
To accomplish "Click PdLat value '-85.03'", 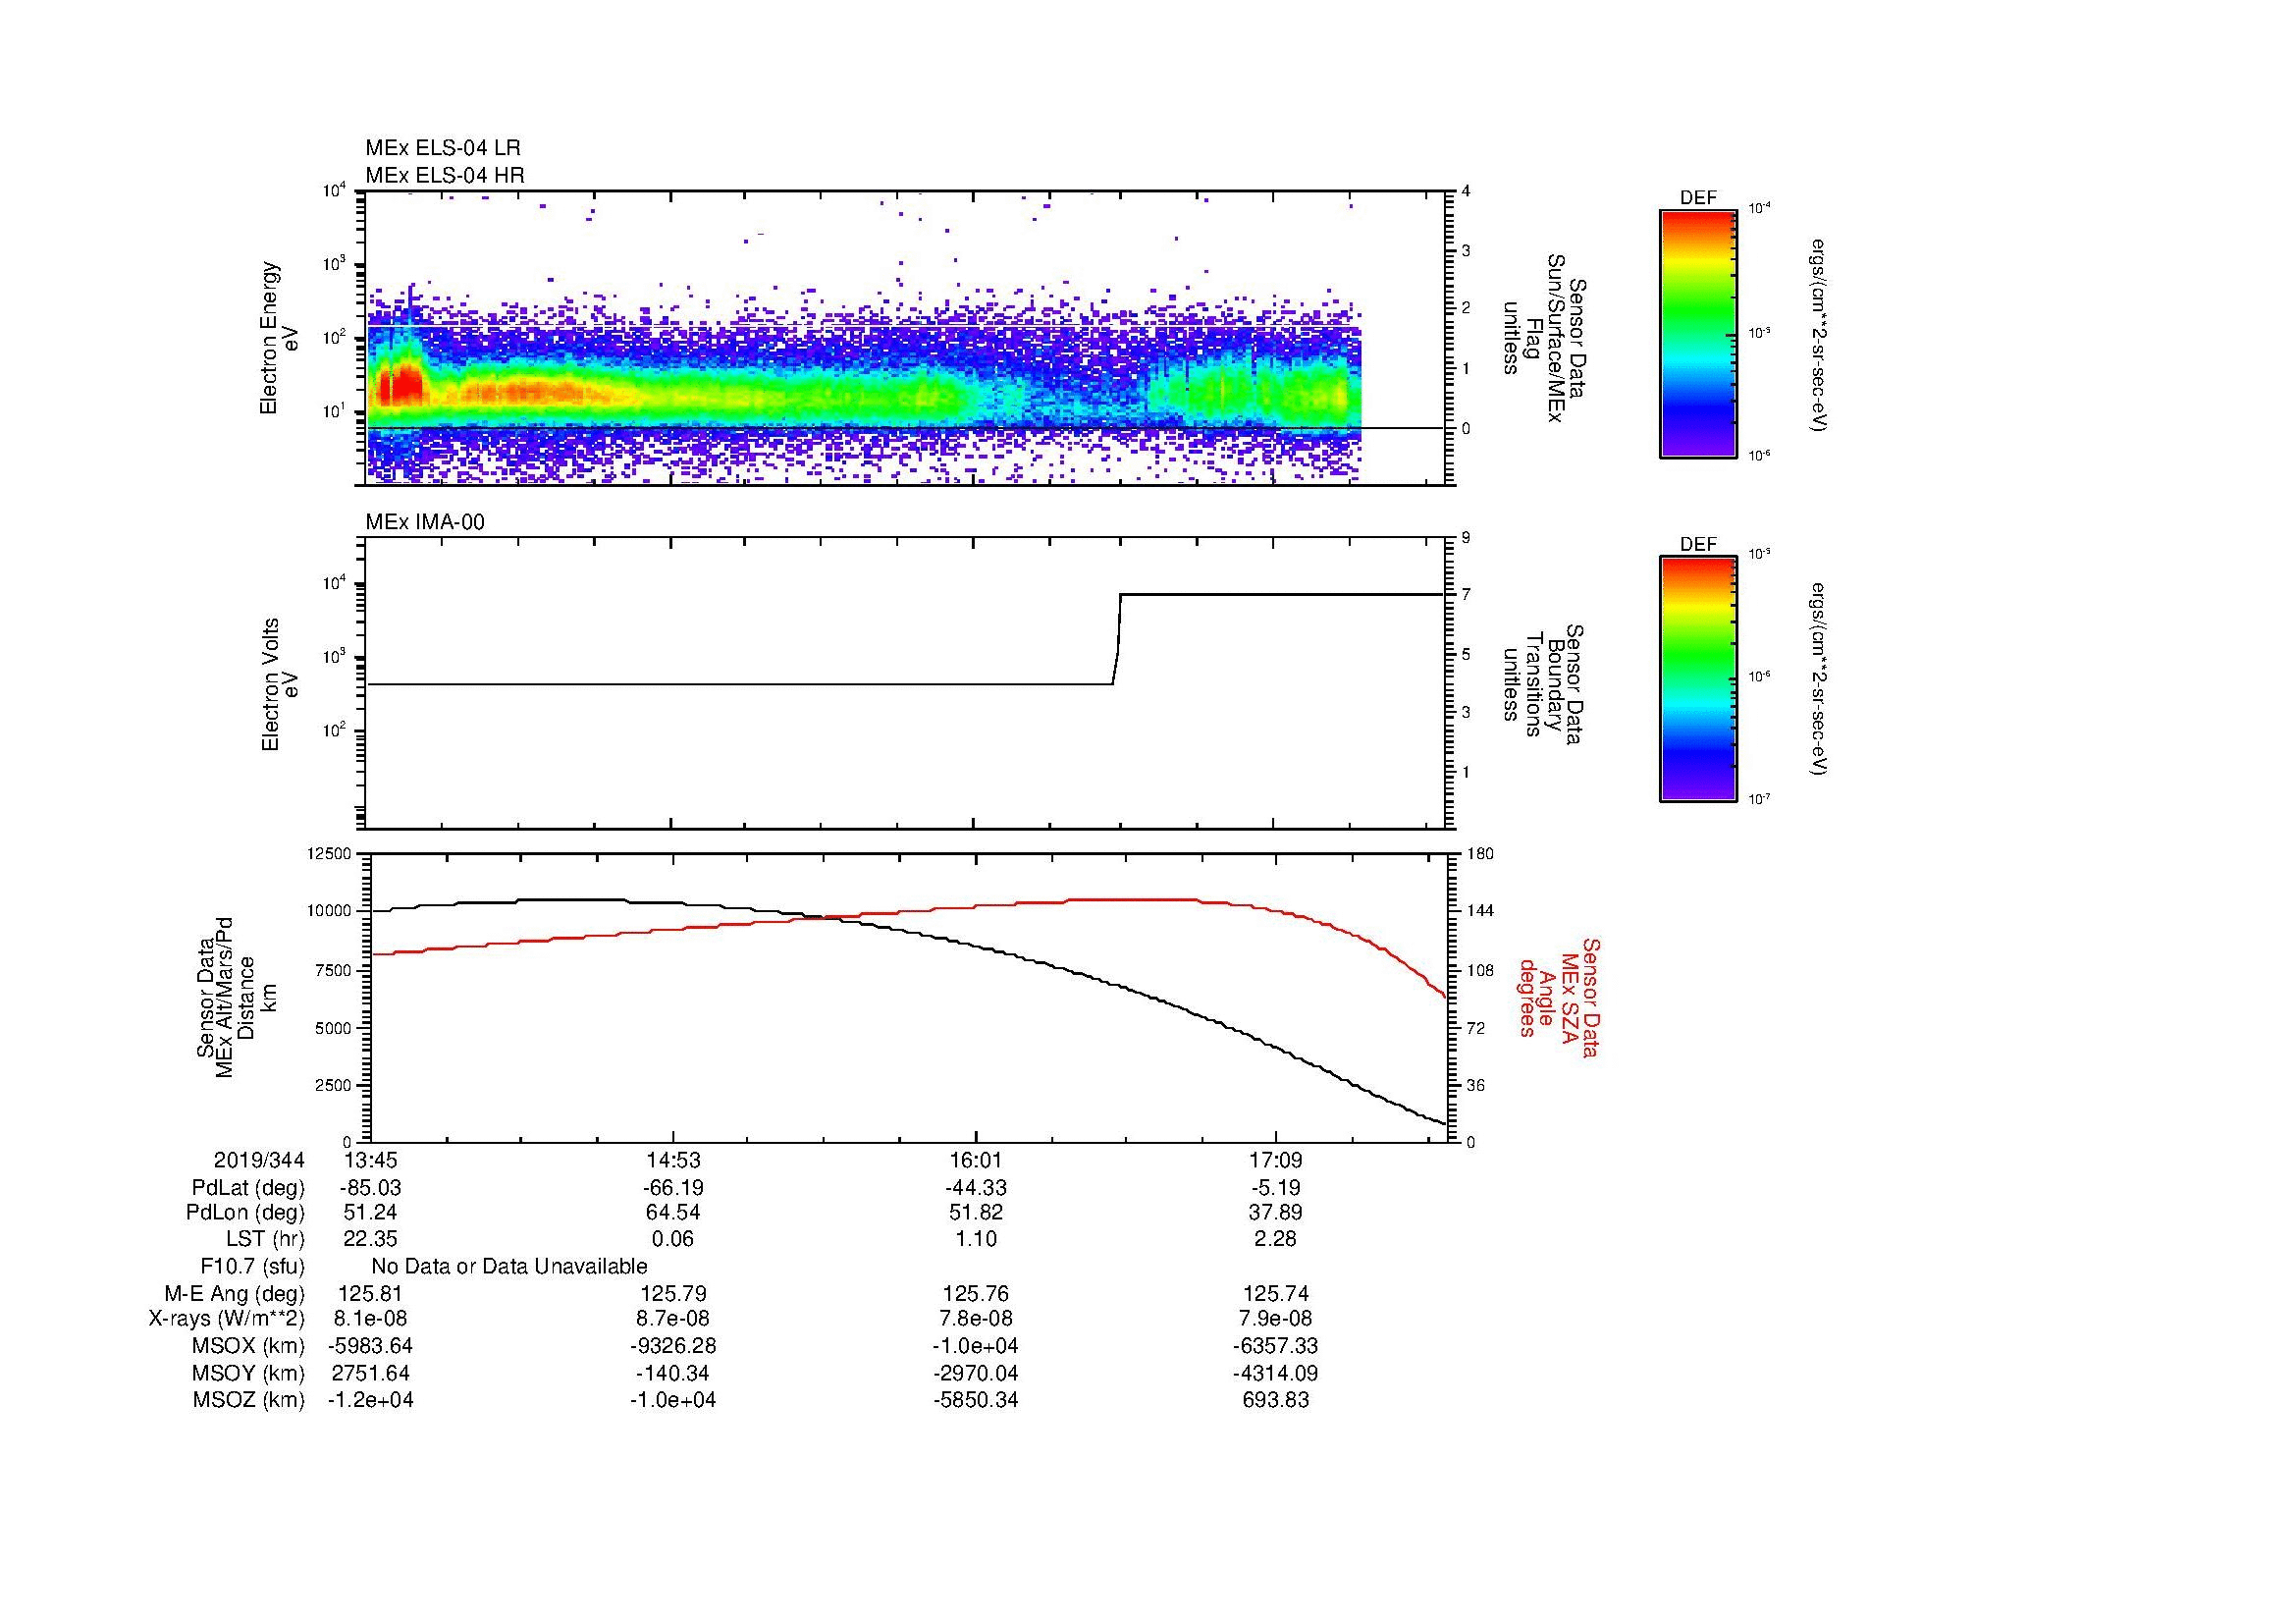I will [370, 1188].
